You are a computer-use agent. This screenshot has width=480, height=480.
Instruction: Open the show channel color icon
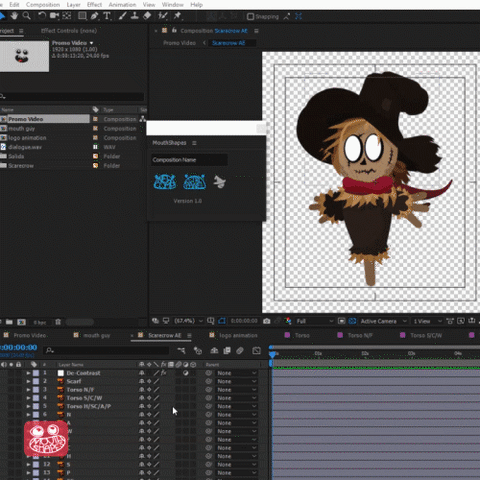pos(288,321)
